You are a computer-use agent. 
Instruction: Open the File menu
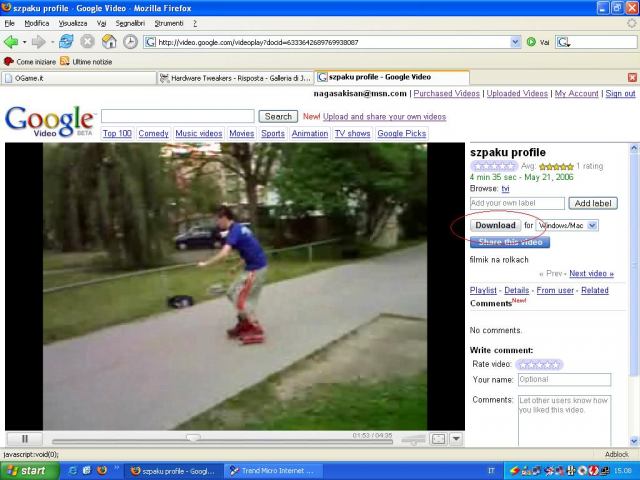click(9, 23)
